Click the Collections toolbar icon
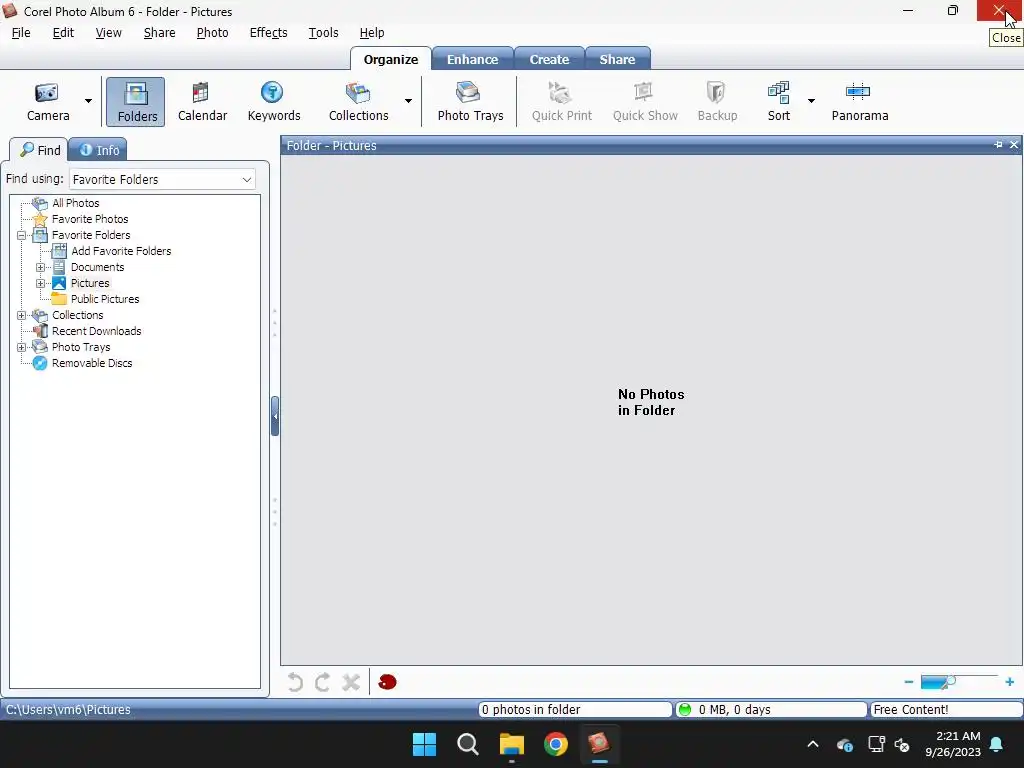The width and height of the screenshot is (1024, 768). point(358,101)
